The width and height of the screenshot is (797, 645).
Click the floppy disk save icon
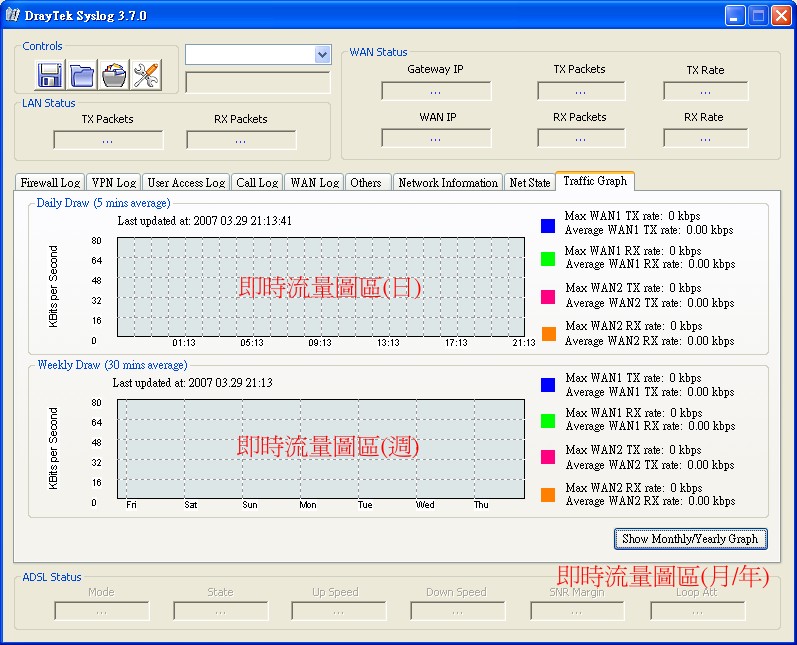click(50, 75)
